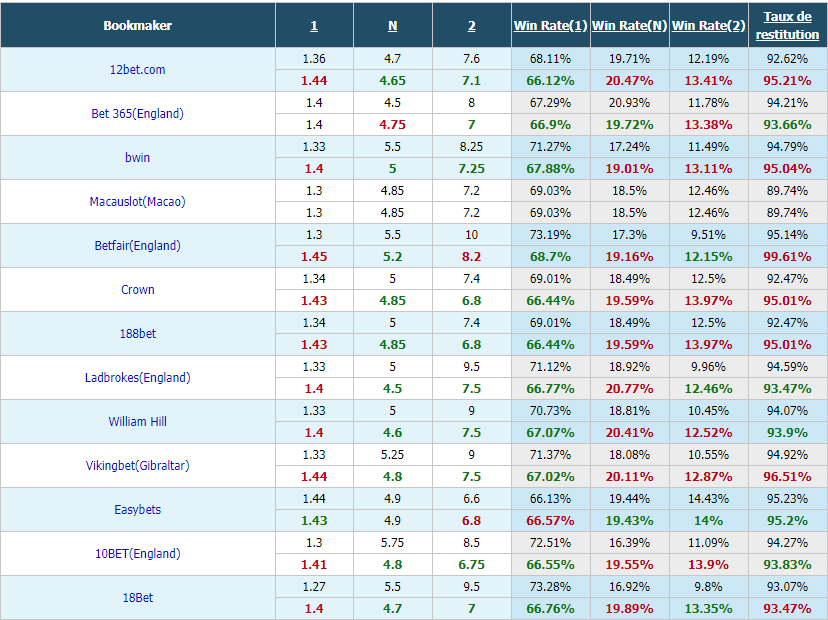Select the 4.6 draw odds for William Hill
Viewport: 828px width, 620px height.
click(392, 433)
